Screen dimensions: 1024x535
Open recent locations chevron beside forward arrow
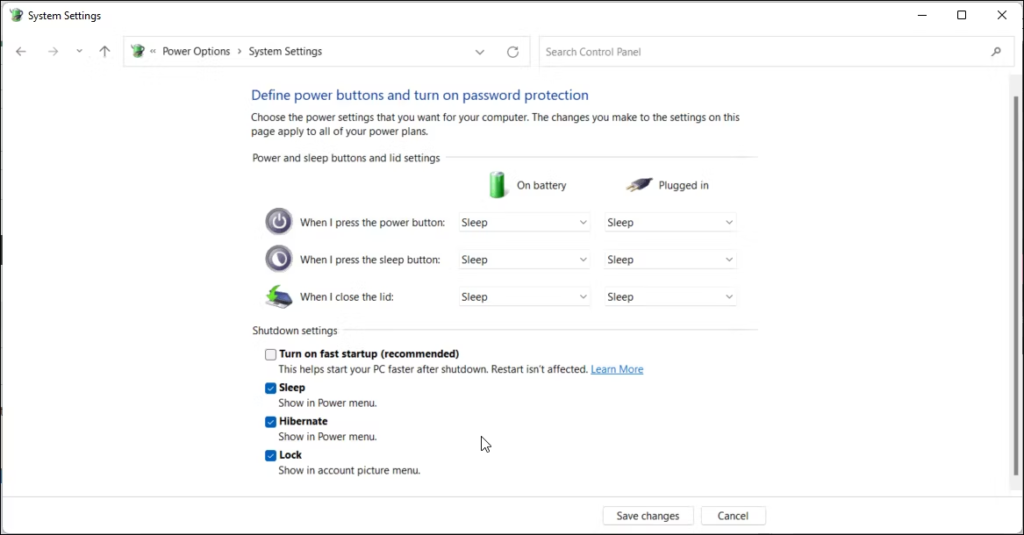pos(79,51)
